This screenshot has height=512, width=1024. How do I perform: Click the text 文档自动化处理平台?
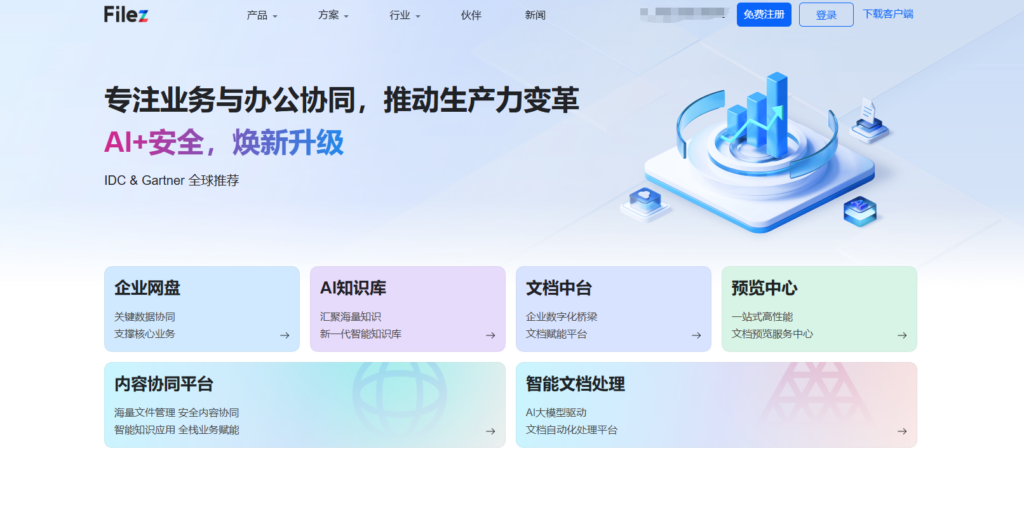pyautogui.click(x=571, y=430)
